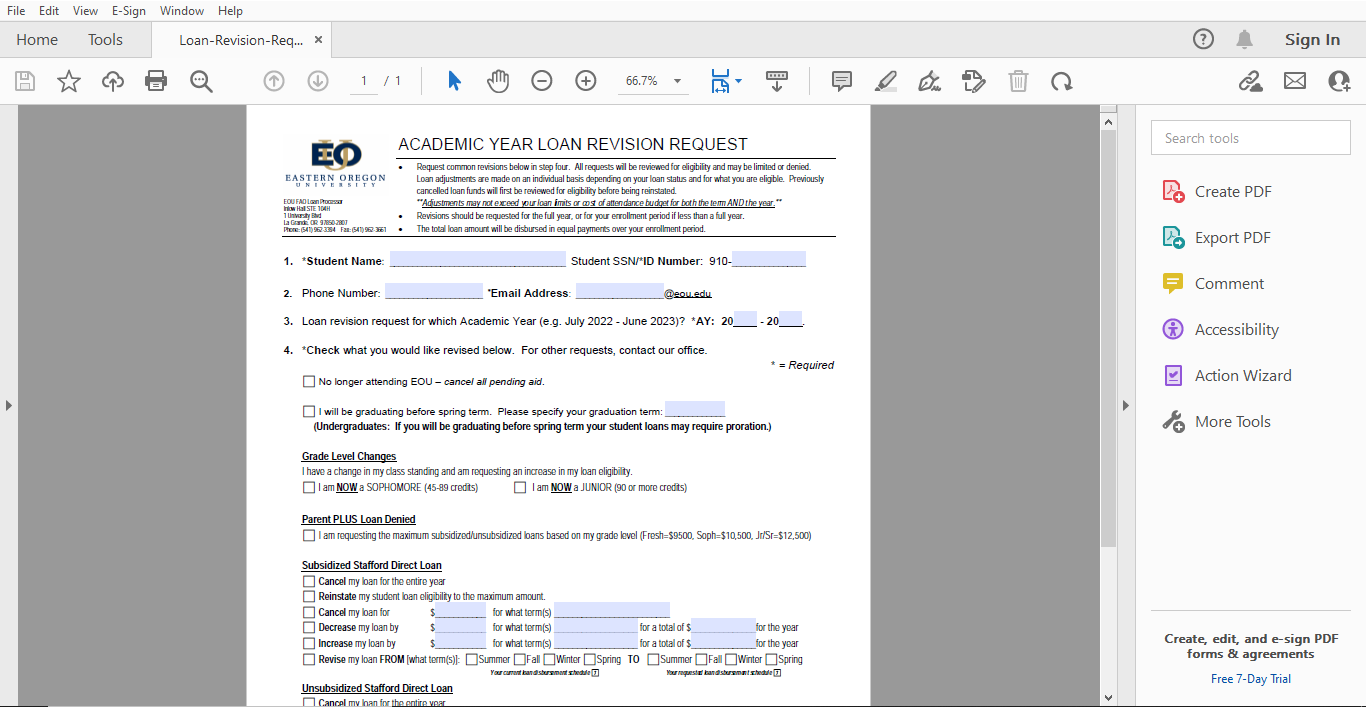Switch to the Tools tab
Screen dimensions: 1366x707
click(105, 39)
